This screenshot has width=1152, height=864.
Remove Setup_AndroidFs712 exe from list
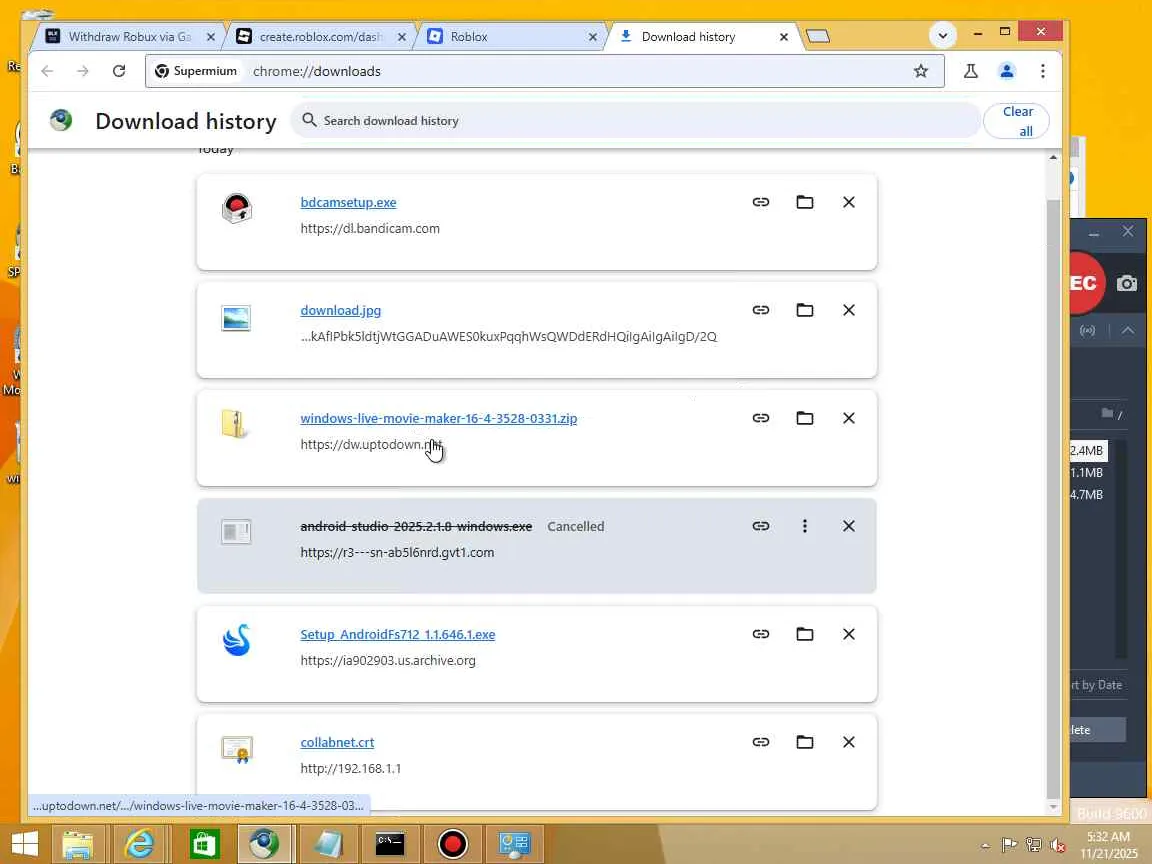coord(849,634)
